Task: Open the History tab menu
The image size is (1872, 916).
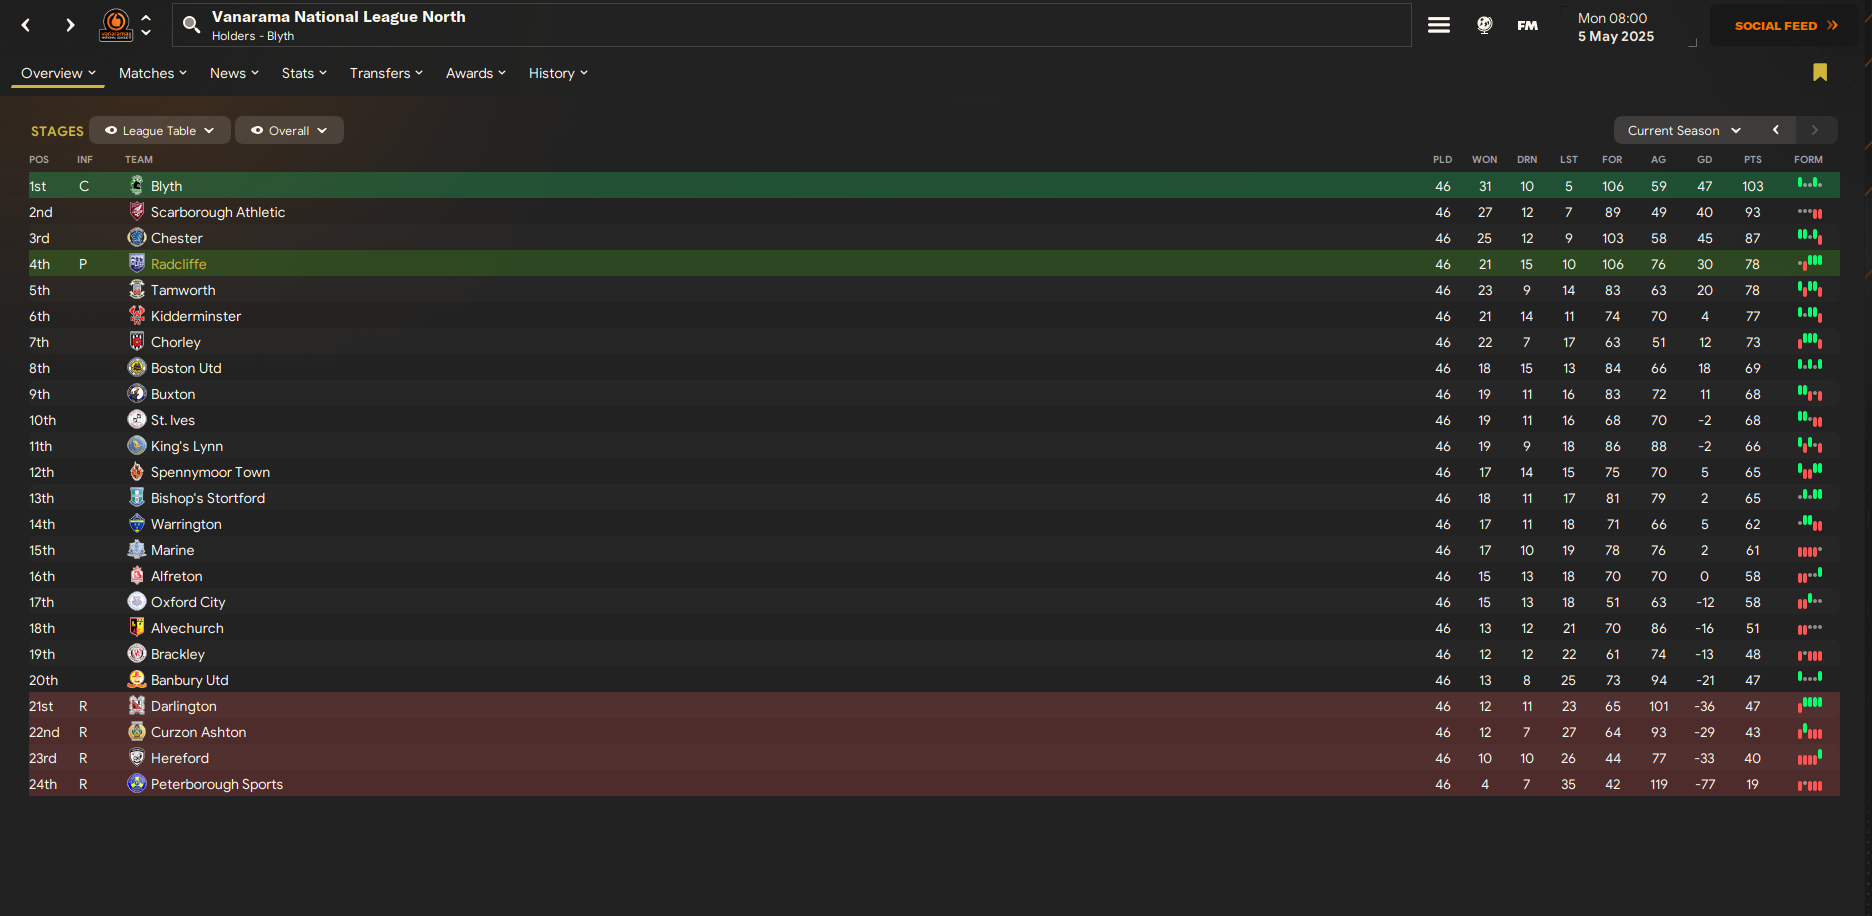Action: (x=558, y=73)
